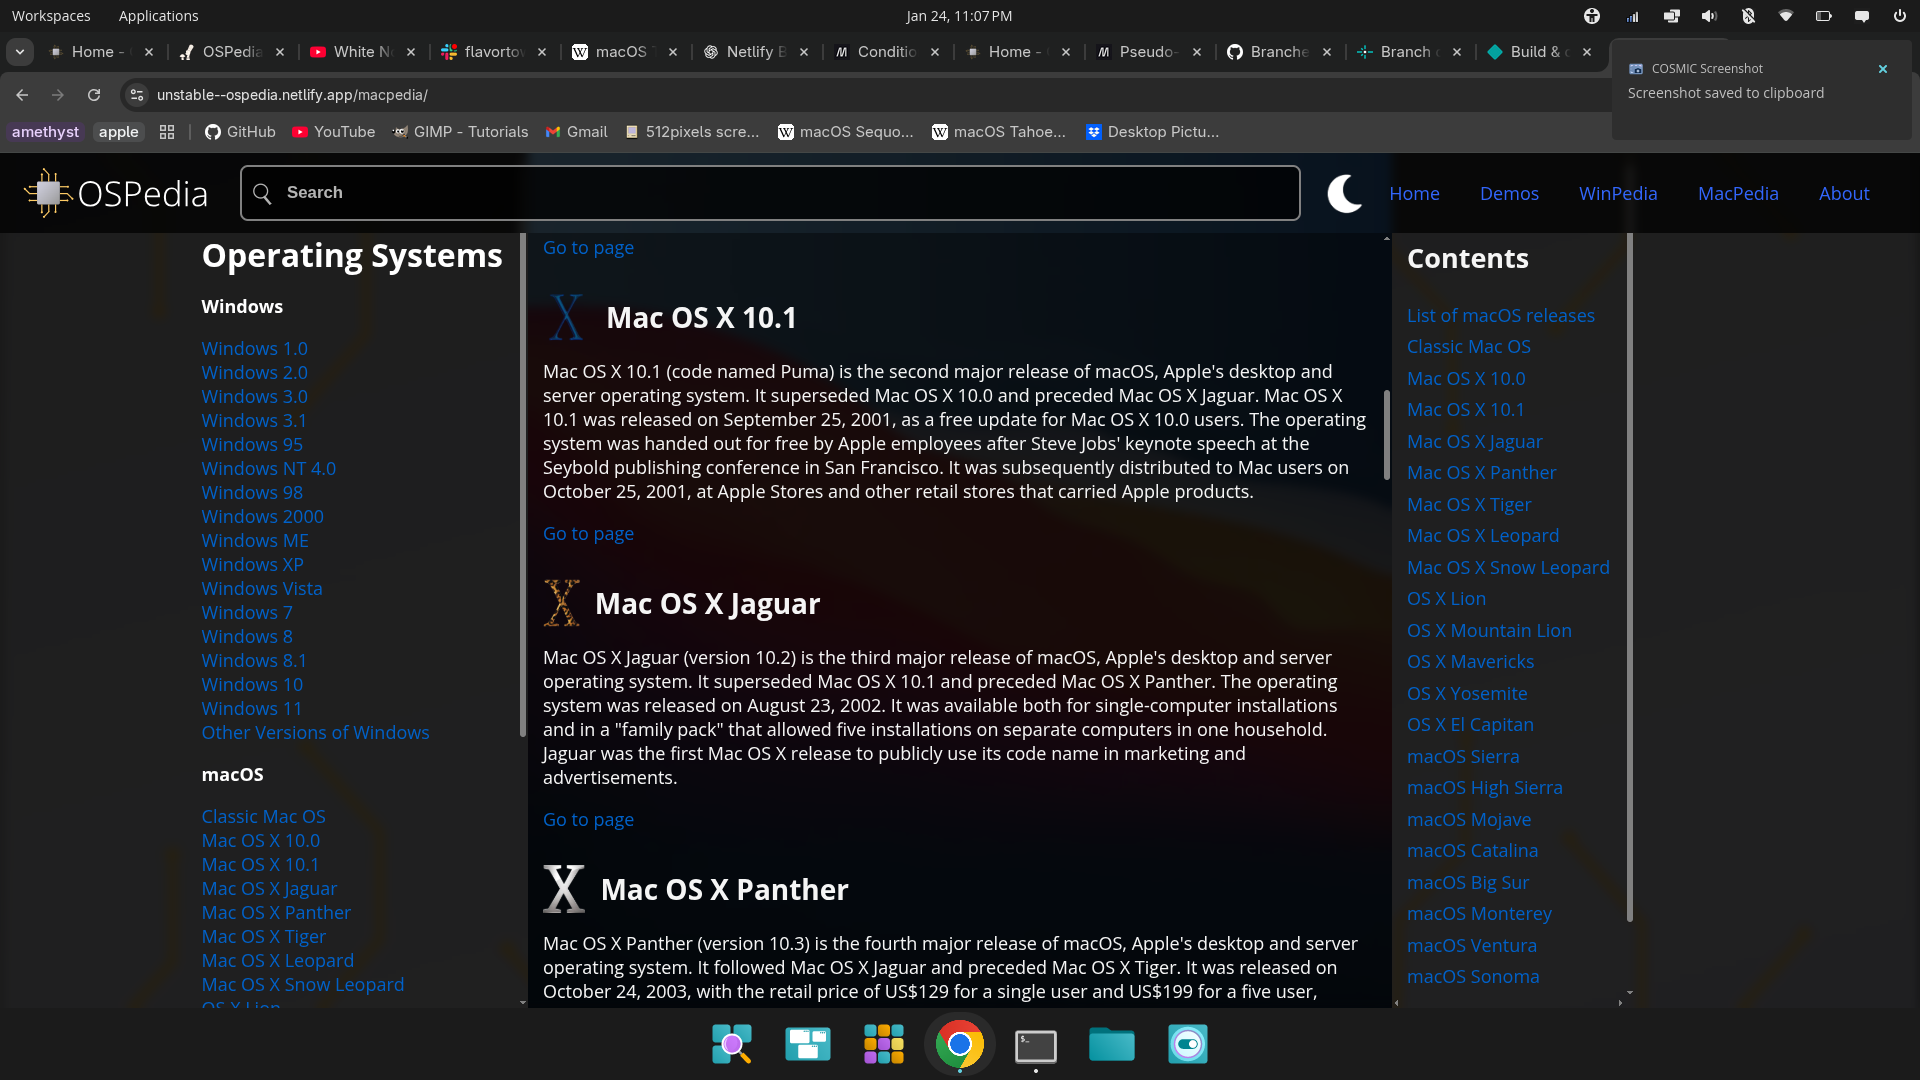Open Windows XP in sidebar list
The height and width of the screenshot is (1080, 1920).
tap(252, 564)
